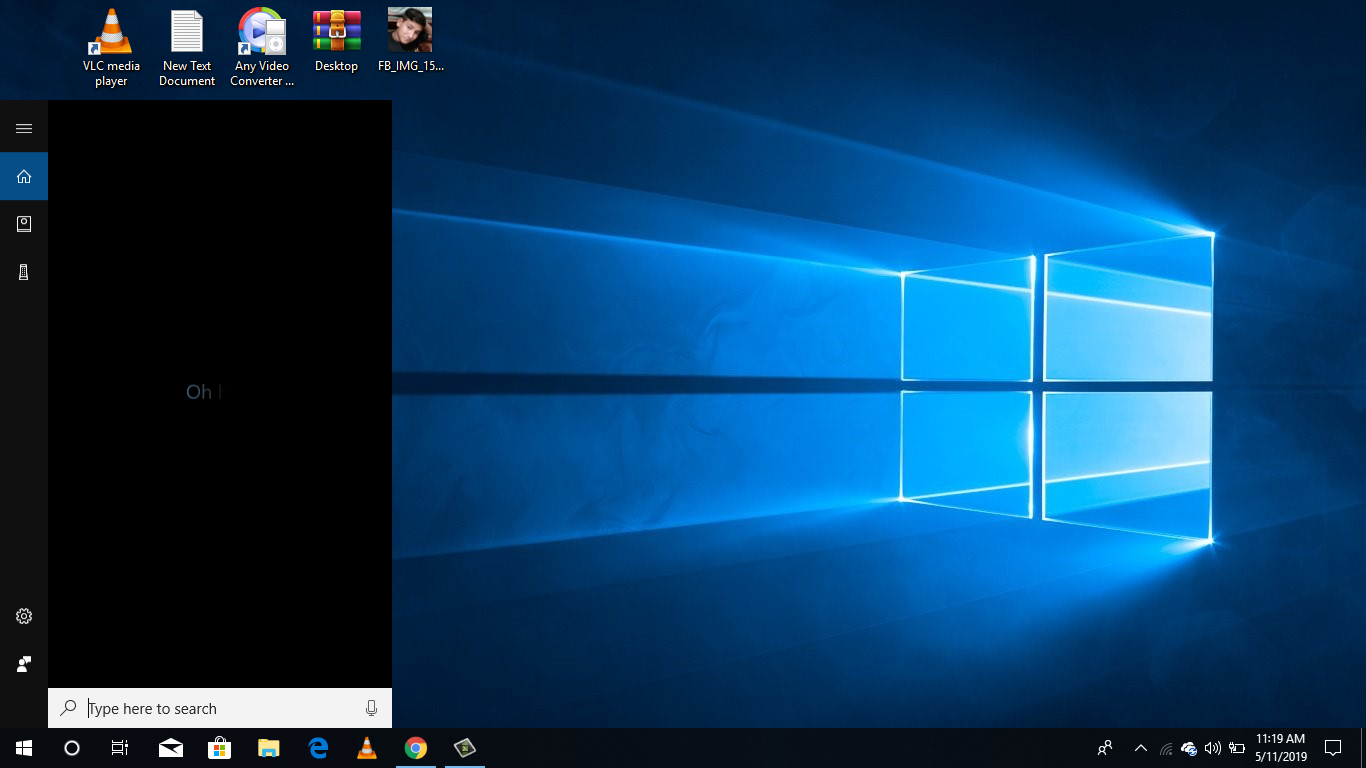Select the FB_IMG_15... image thumbnail on desktop
1366x768 pixels.
[410, 41]
